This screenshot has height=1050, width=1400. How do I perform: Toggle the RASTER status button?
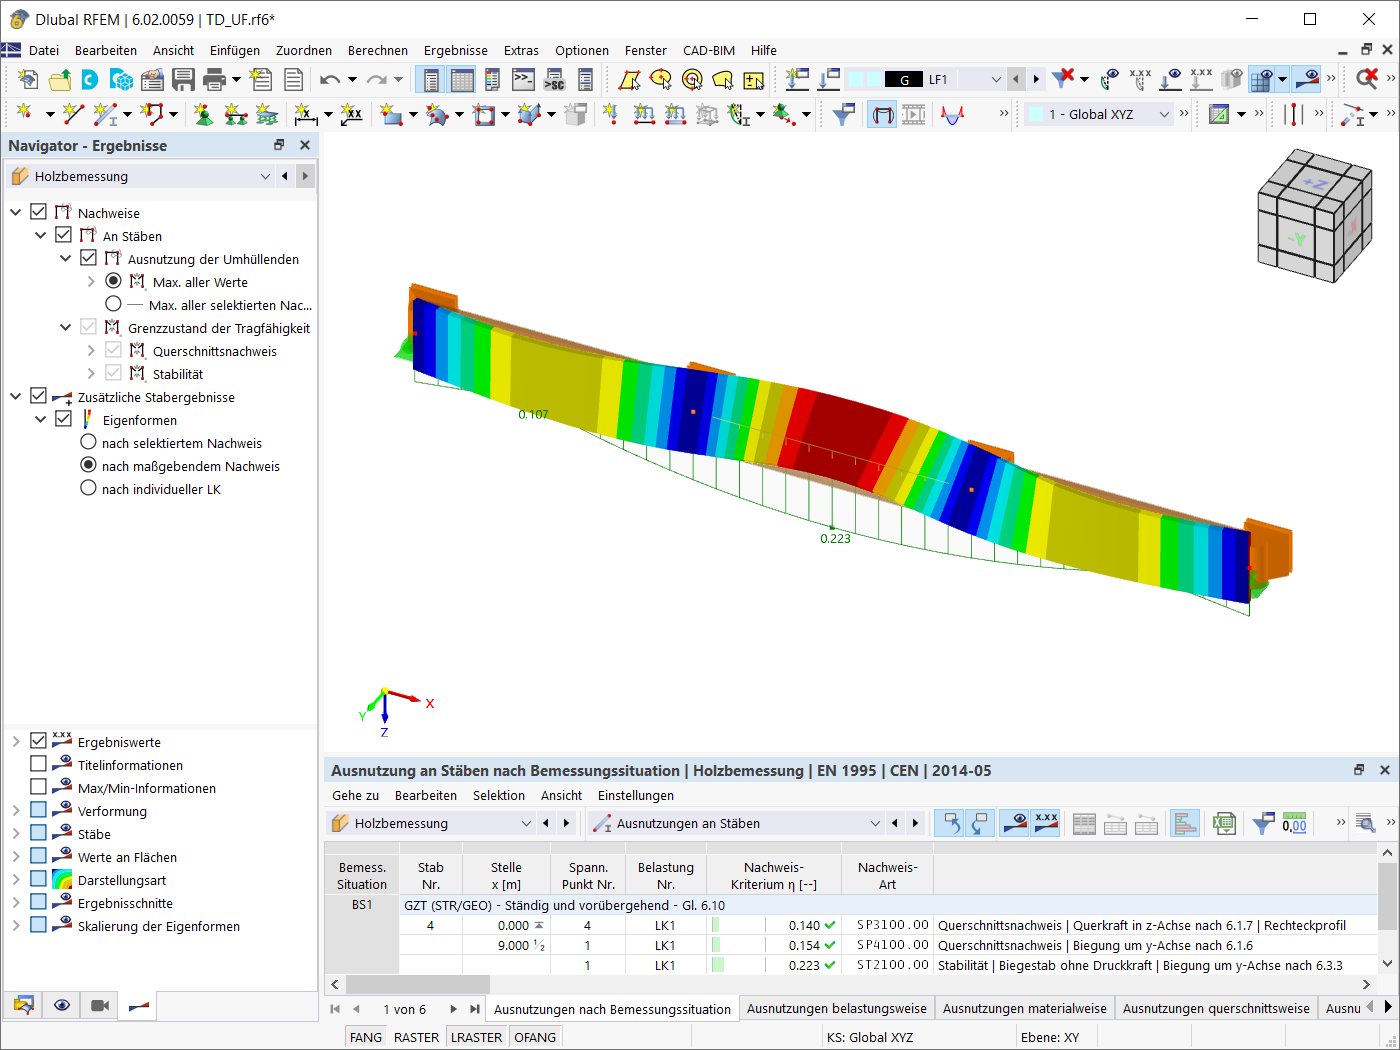coord(417,1037)
